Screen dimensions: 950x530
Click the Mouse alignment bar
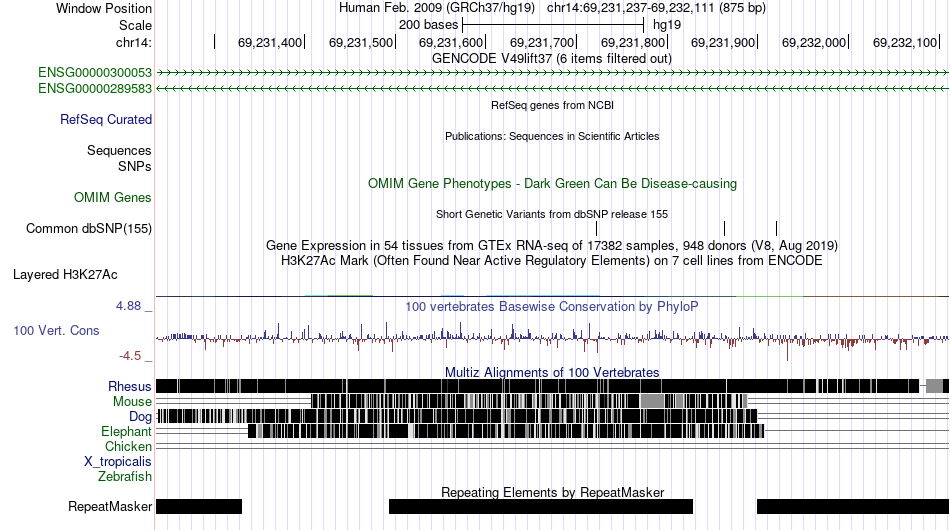click(x=529, y=401)
